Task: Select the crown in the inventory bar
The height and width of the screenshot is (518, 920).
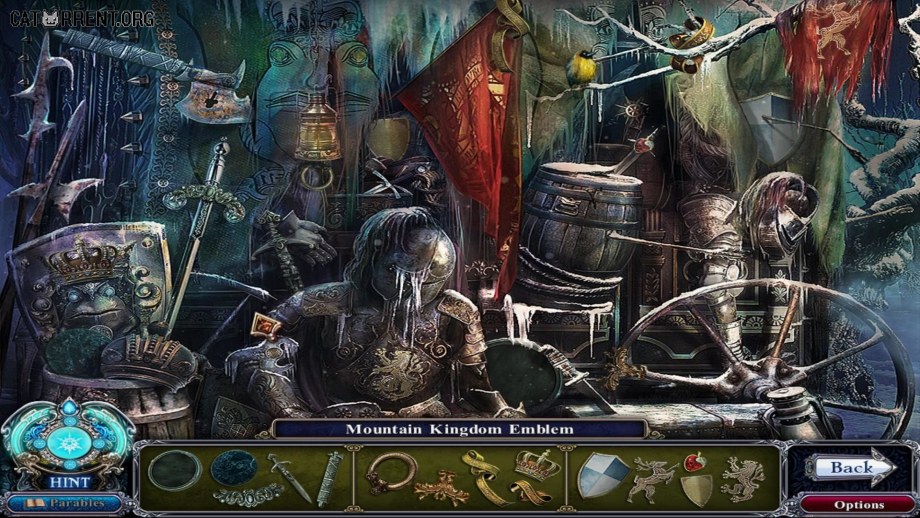Action: (537, 465)
